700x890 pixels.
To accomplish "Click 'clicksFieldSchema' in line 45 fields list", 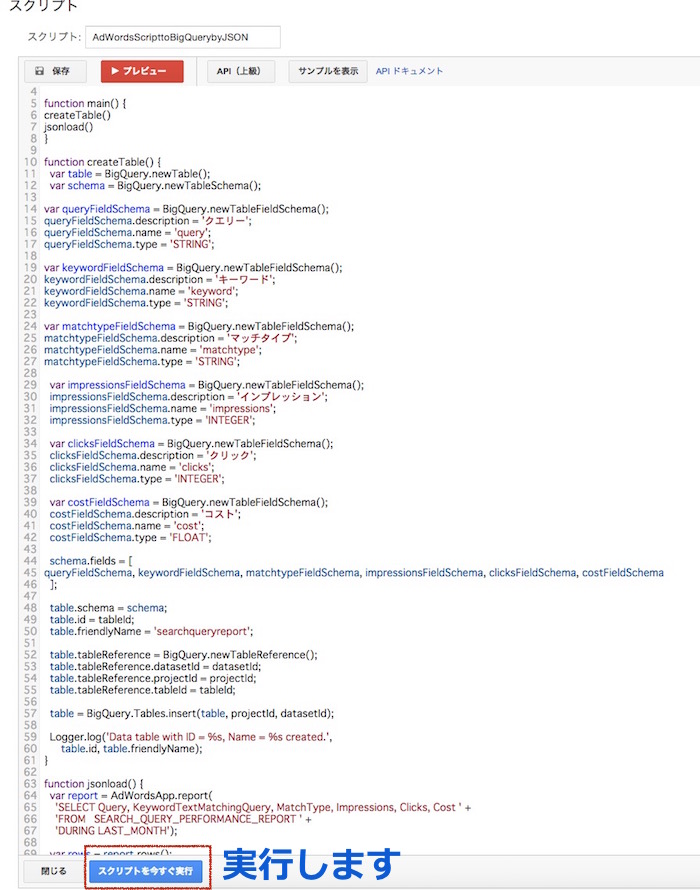I will [533, 573].
